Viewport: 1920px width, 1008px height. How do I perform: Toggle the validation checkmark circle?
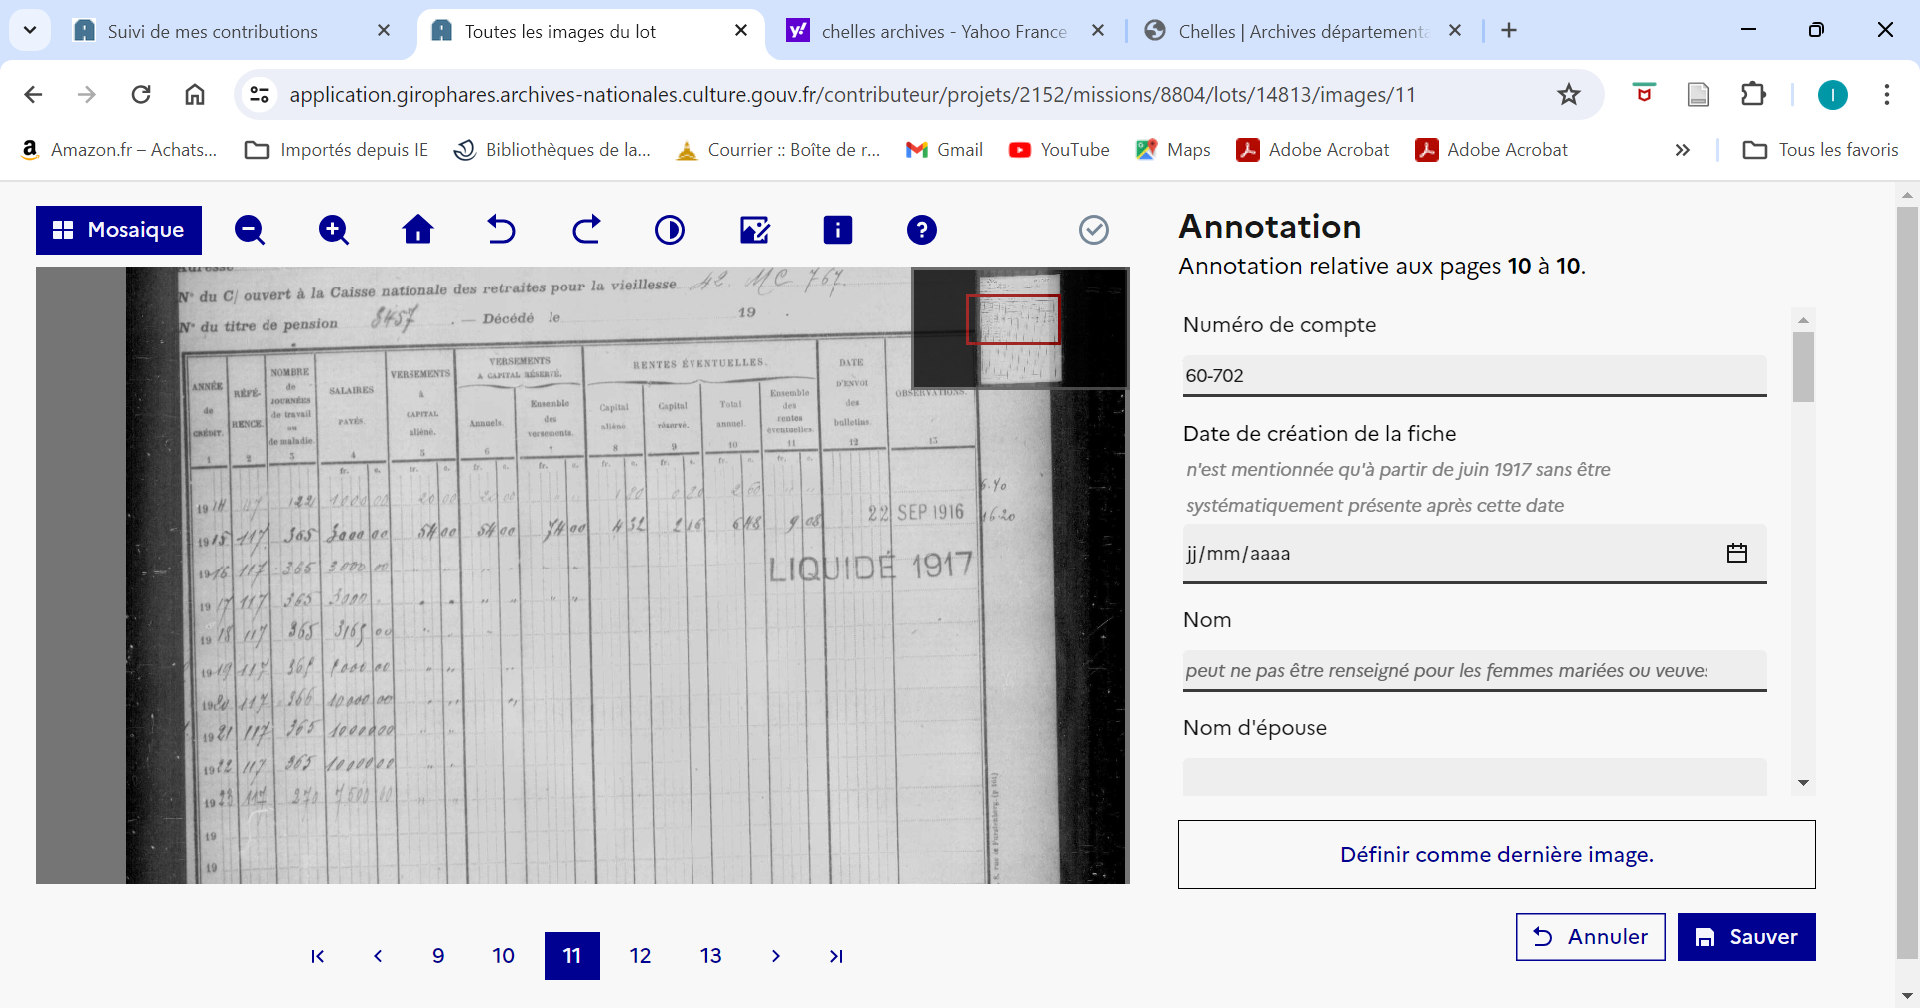point(1094,230)
